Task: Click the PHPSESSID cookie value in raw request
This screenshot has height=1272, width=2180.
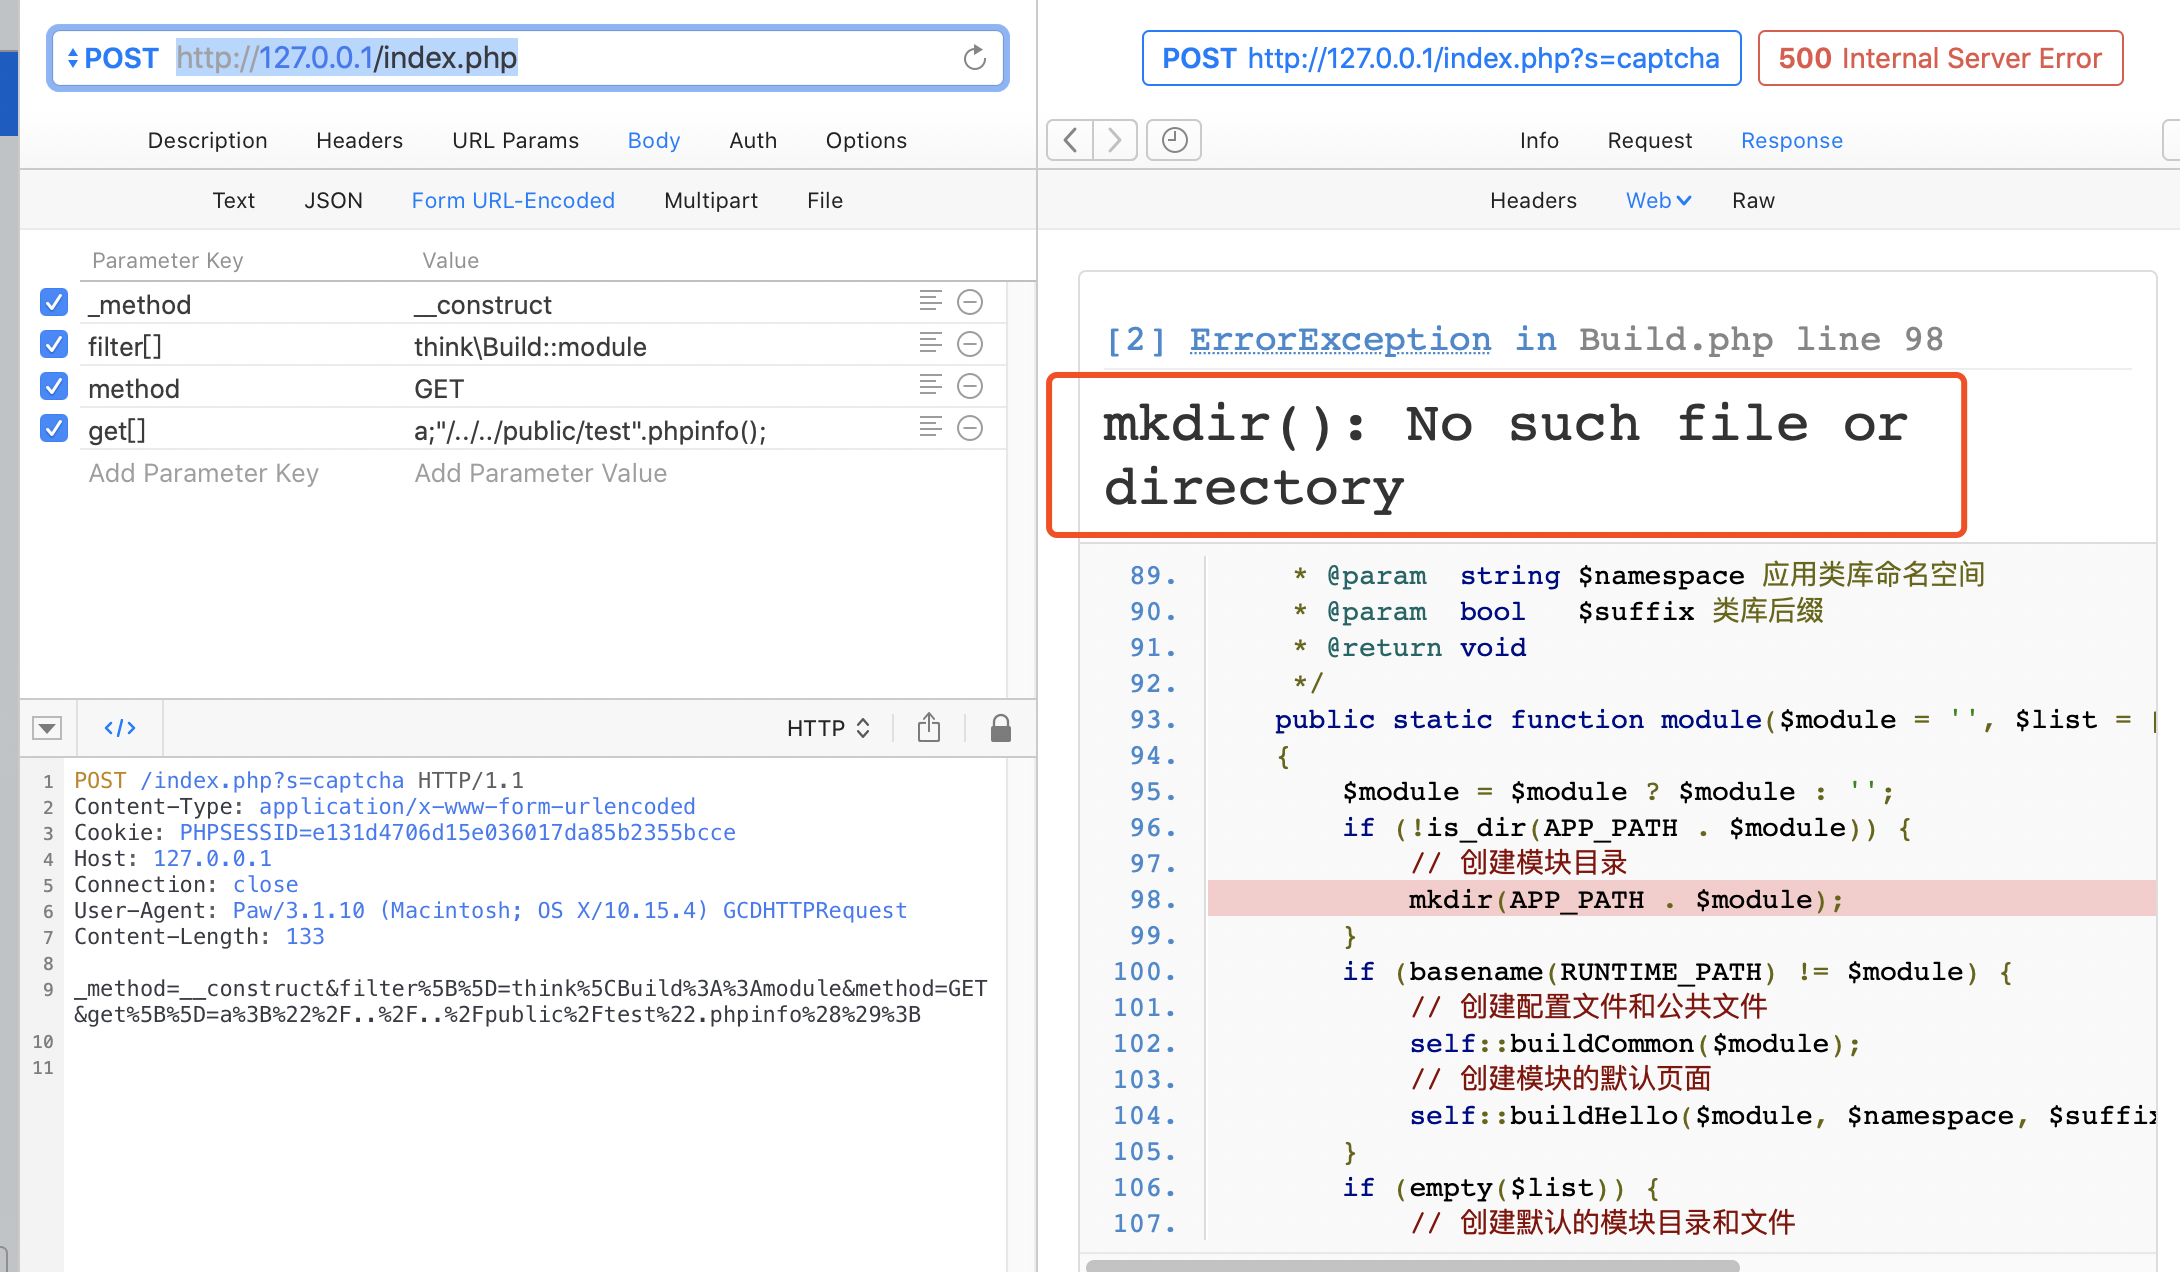Action: coord(457,832)
